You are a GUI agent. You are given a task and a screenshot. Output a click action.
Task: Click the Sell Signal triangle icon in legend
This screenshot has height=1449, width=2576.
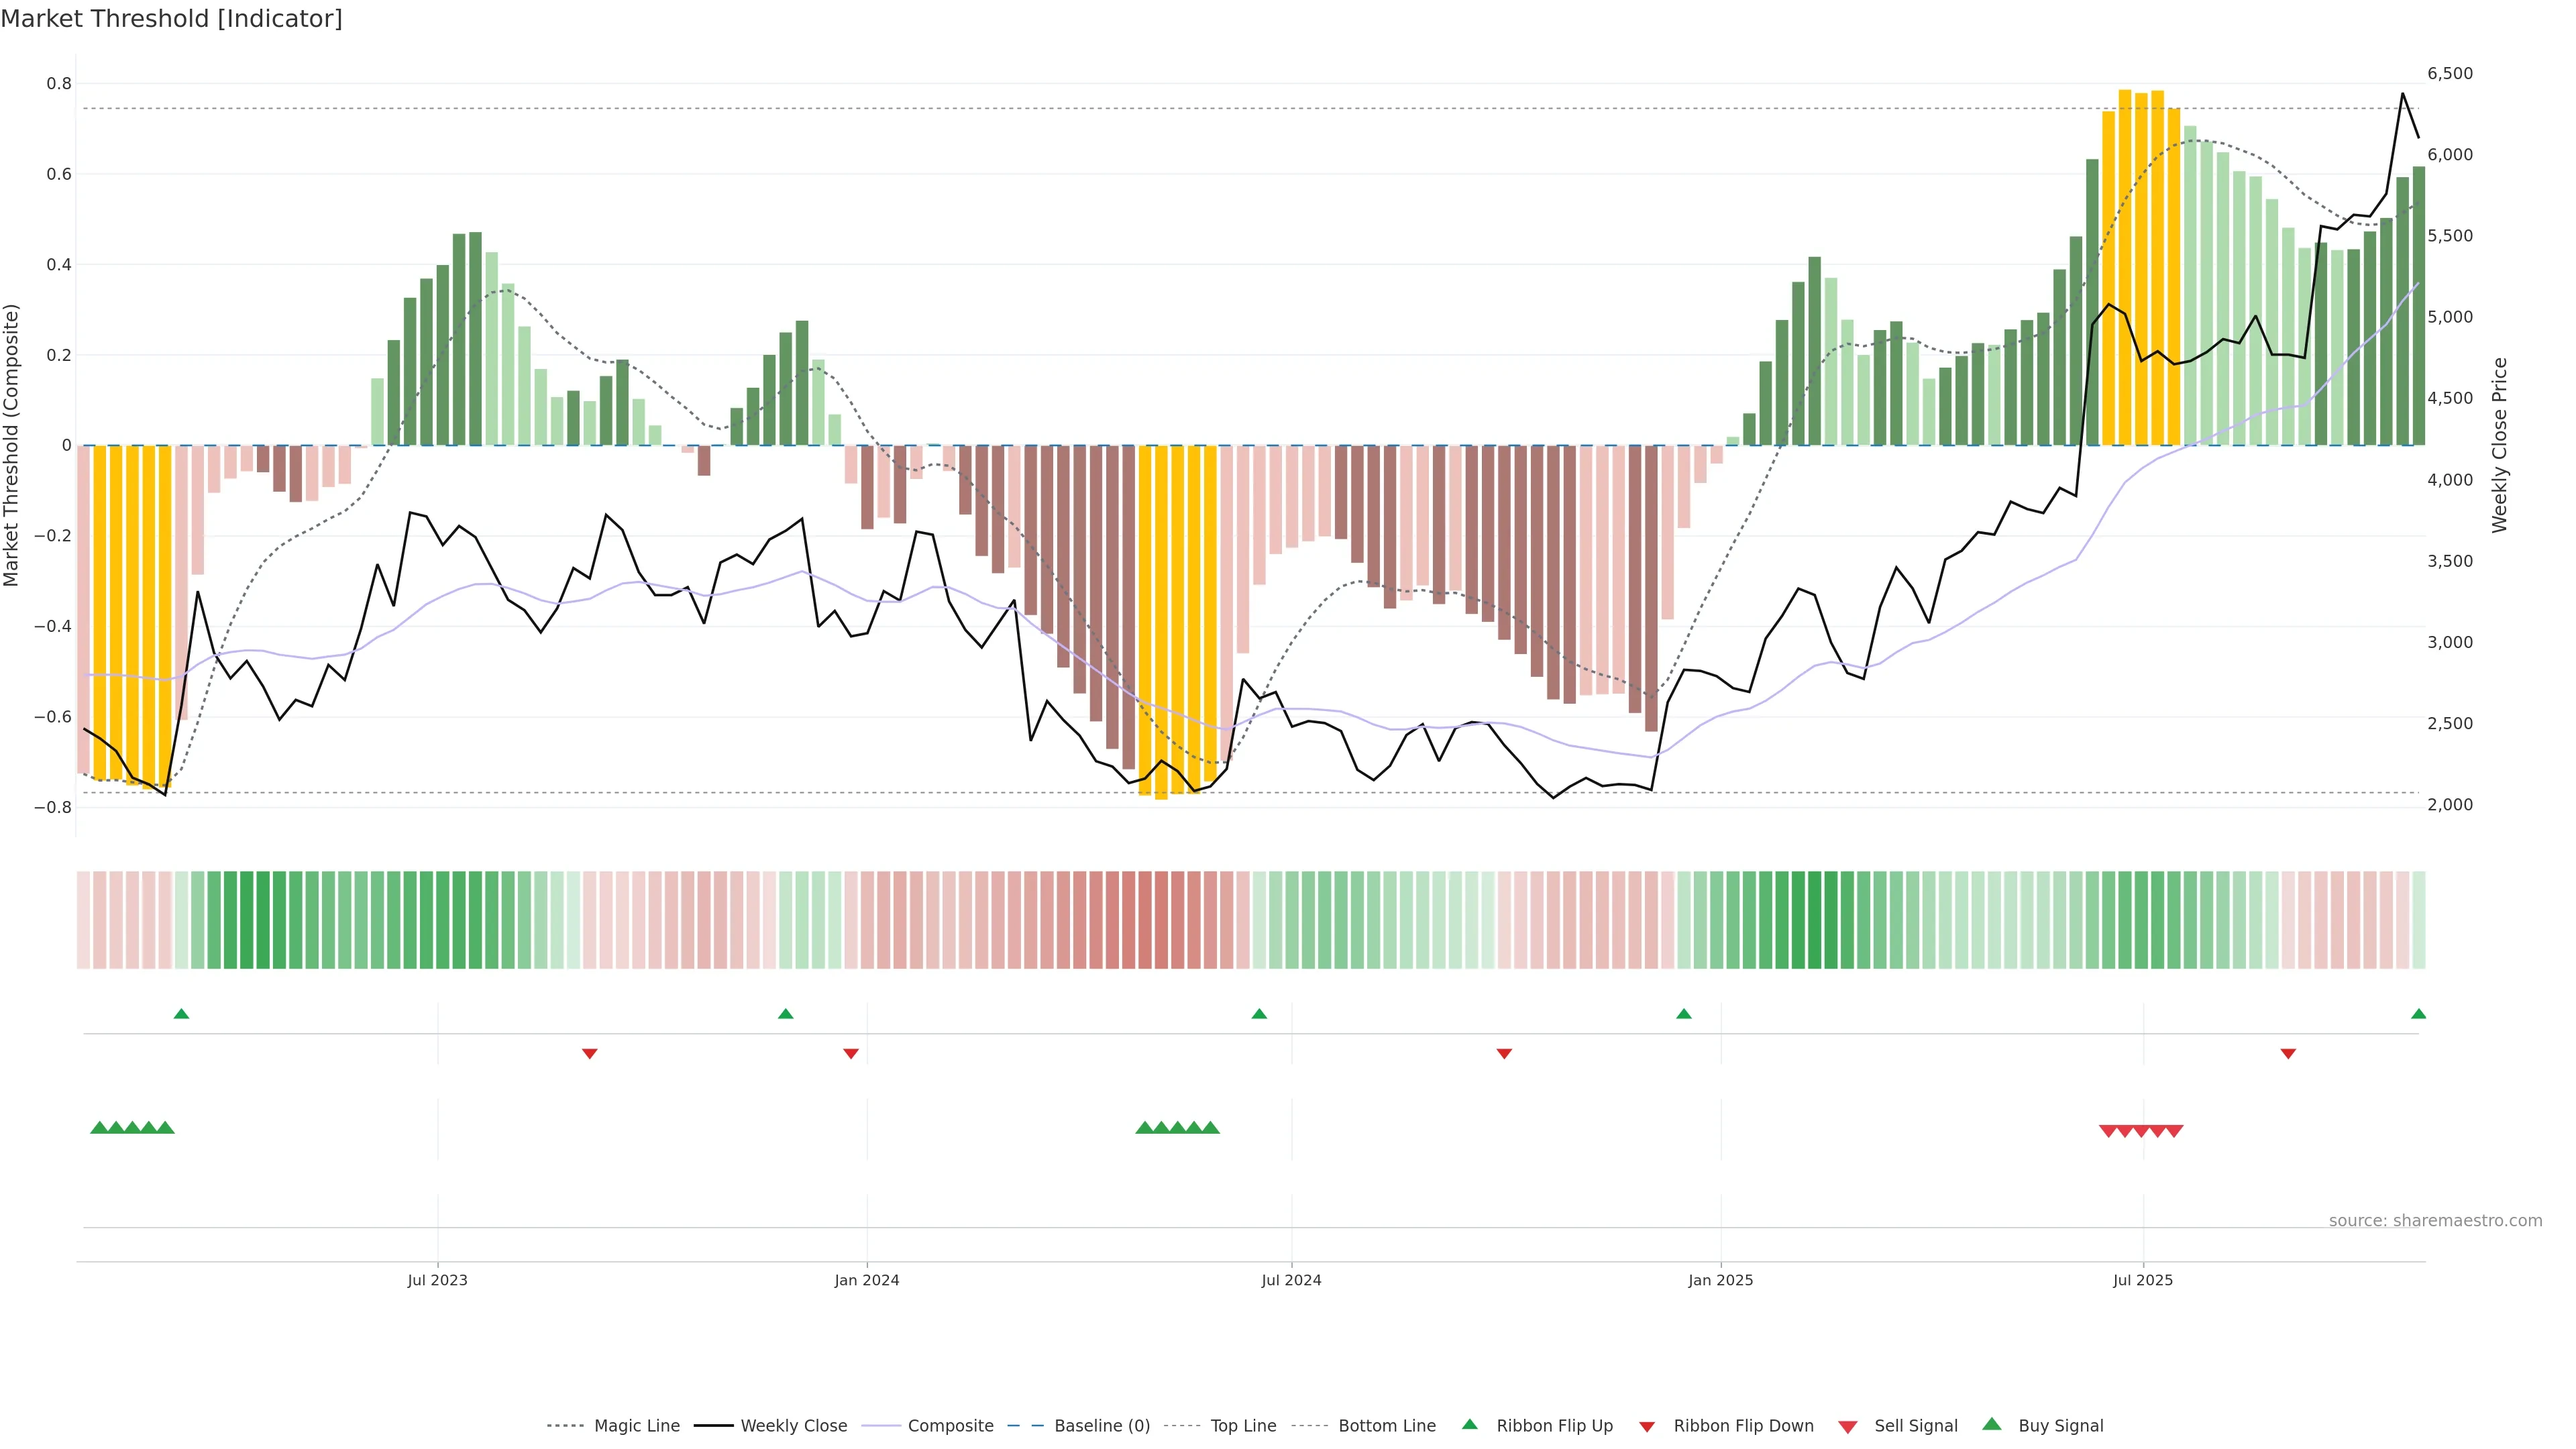1847,1427
